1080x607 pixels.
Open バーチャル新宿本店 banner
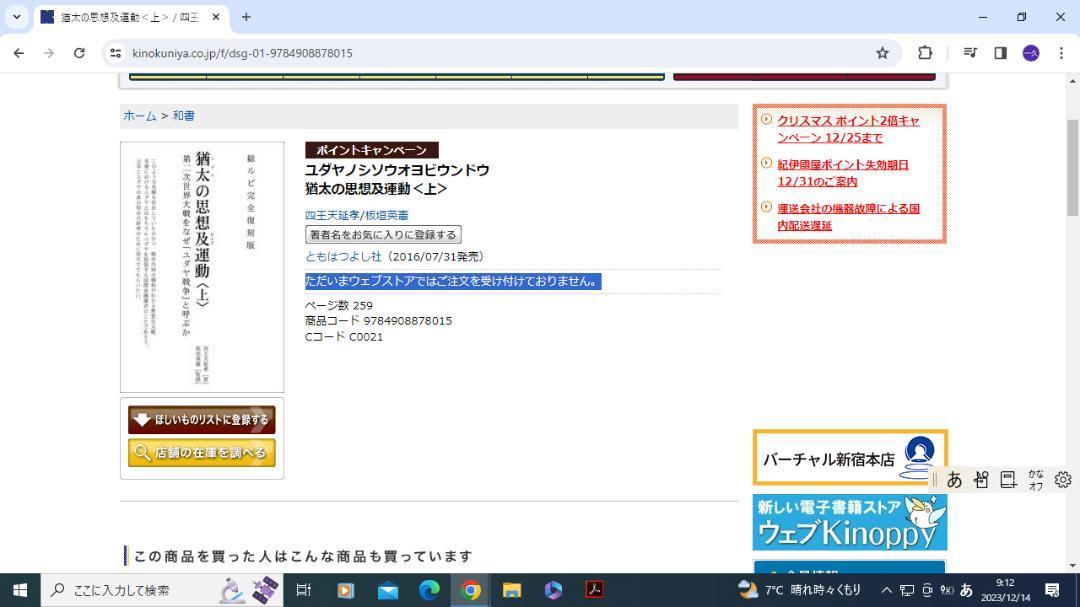click(850, 457)
